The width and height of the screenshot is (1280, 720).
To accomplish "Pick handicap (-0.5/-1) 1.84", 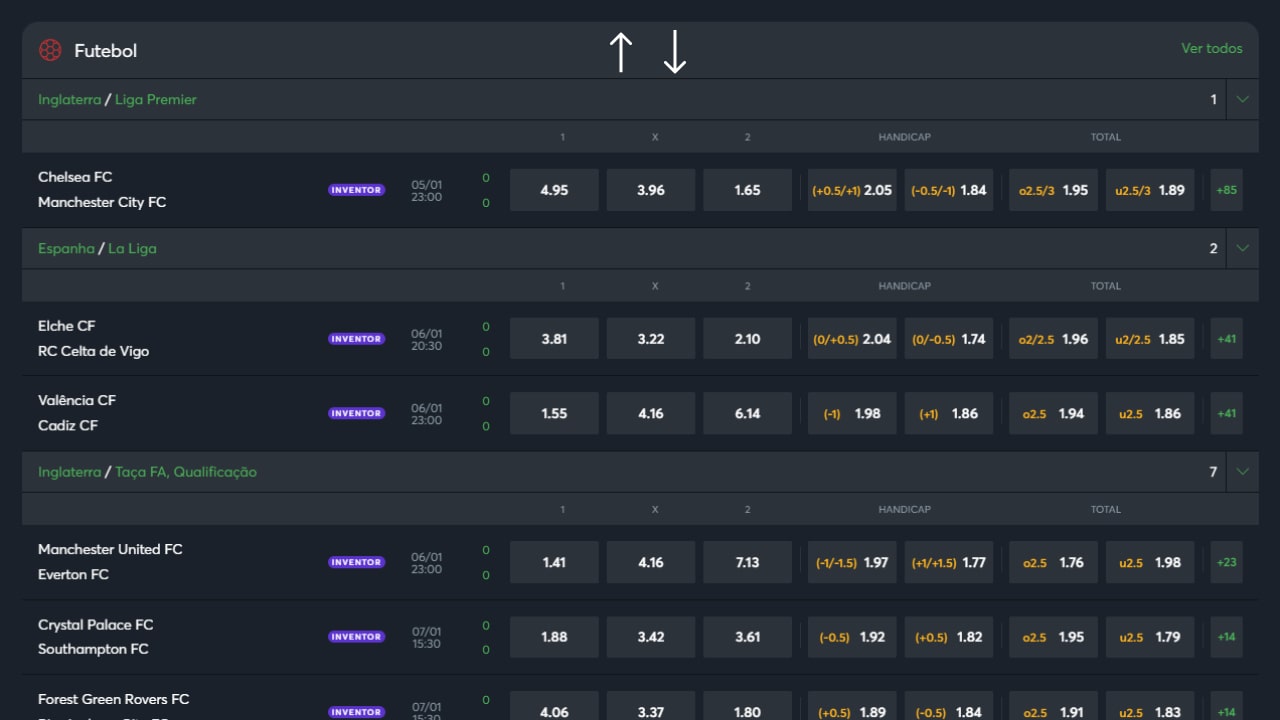I will coord(949,190).
